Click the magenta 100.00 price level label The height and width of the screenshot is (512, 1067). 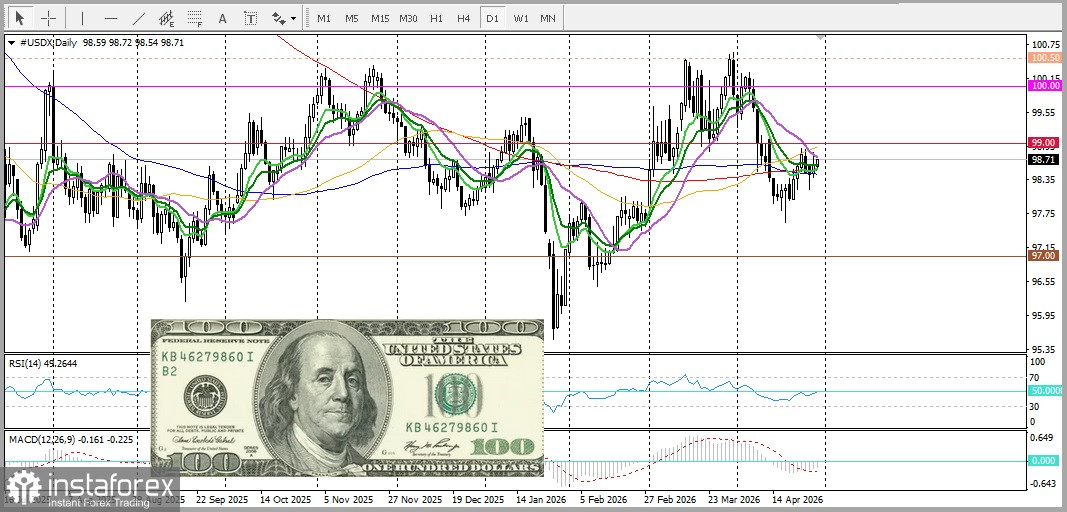click(x=1045, y=86)
